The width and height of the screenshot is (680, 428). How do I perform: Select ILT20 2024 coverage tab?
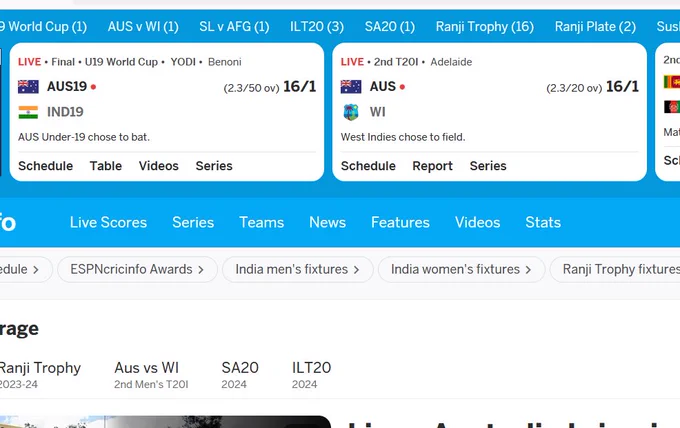point(311,375)
